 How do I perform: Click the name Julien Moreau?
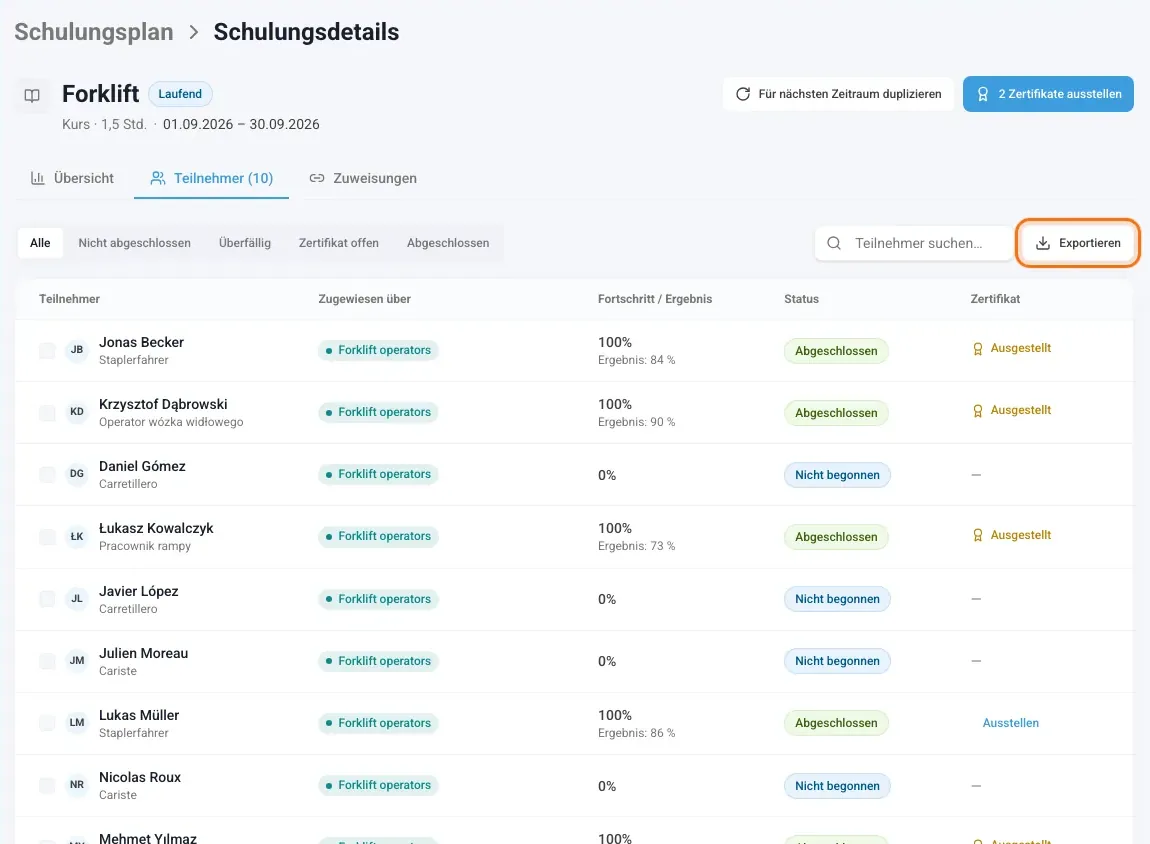pos(144,653)
